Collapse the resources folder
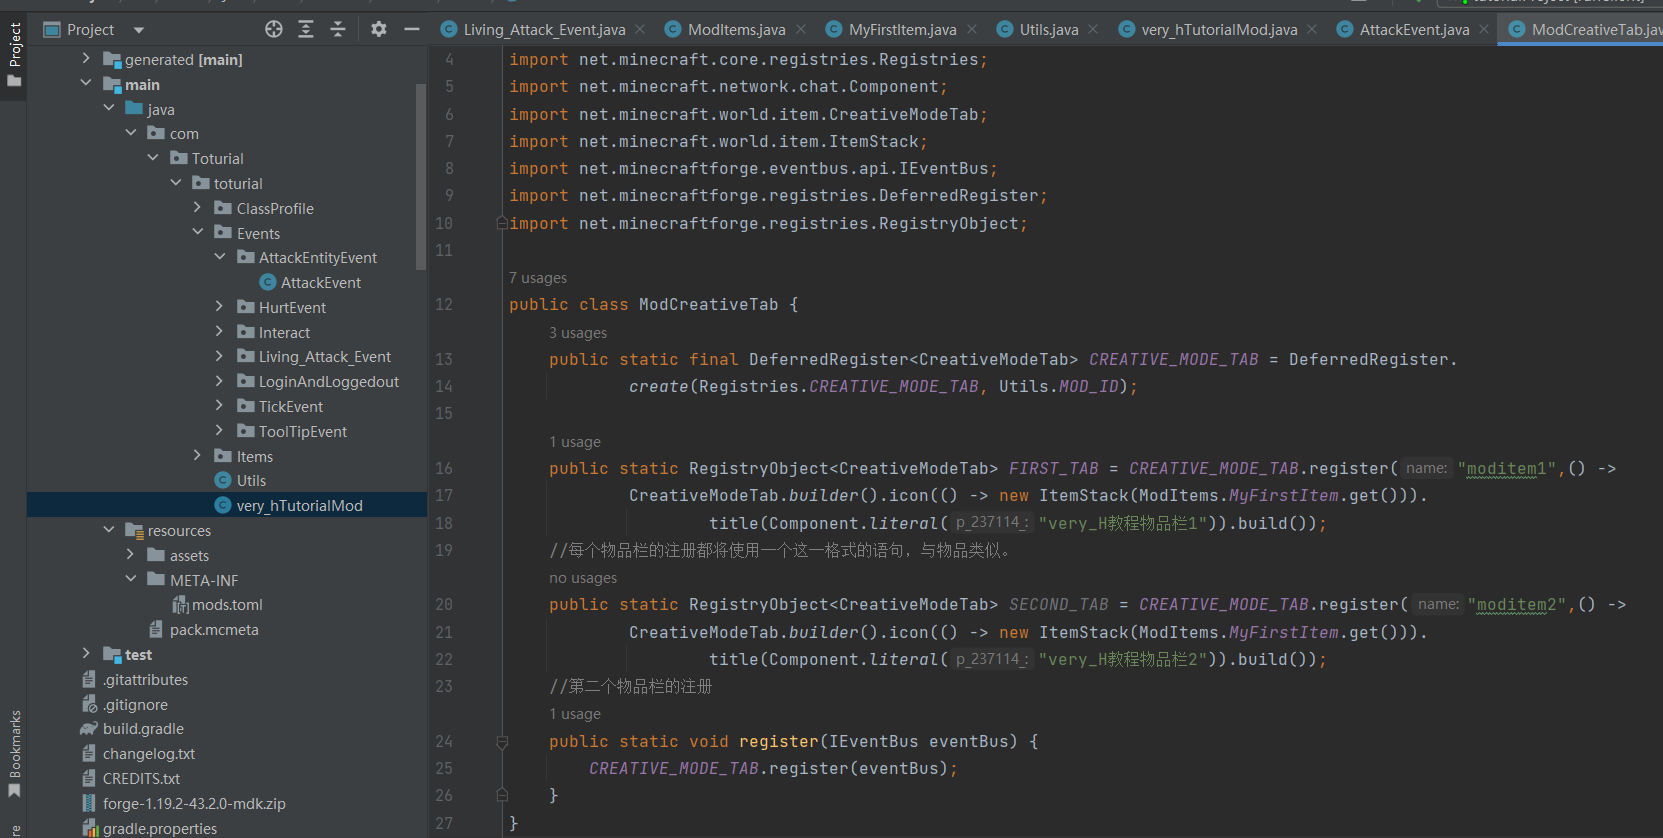This screenshot has width=1663, height=838. 108,529
